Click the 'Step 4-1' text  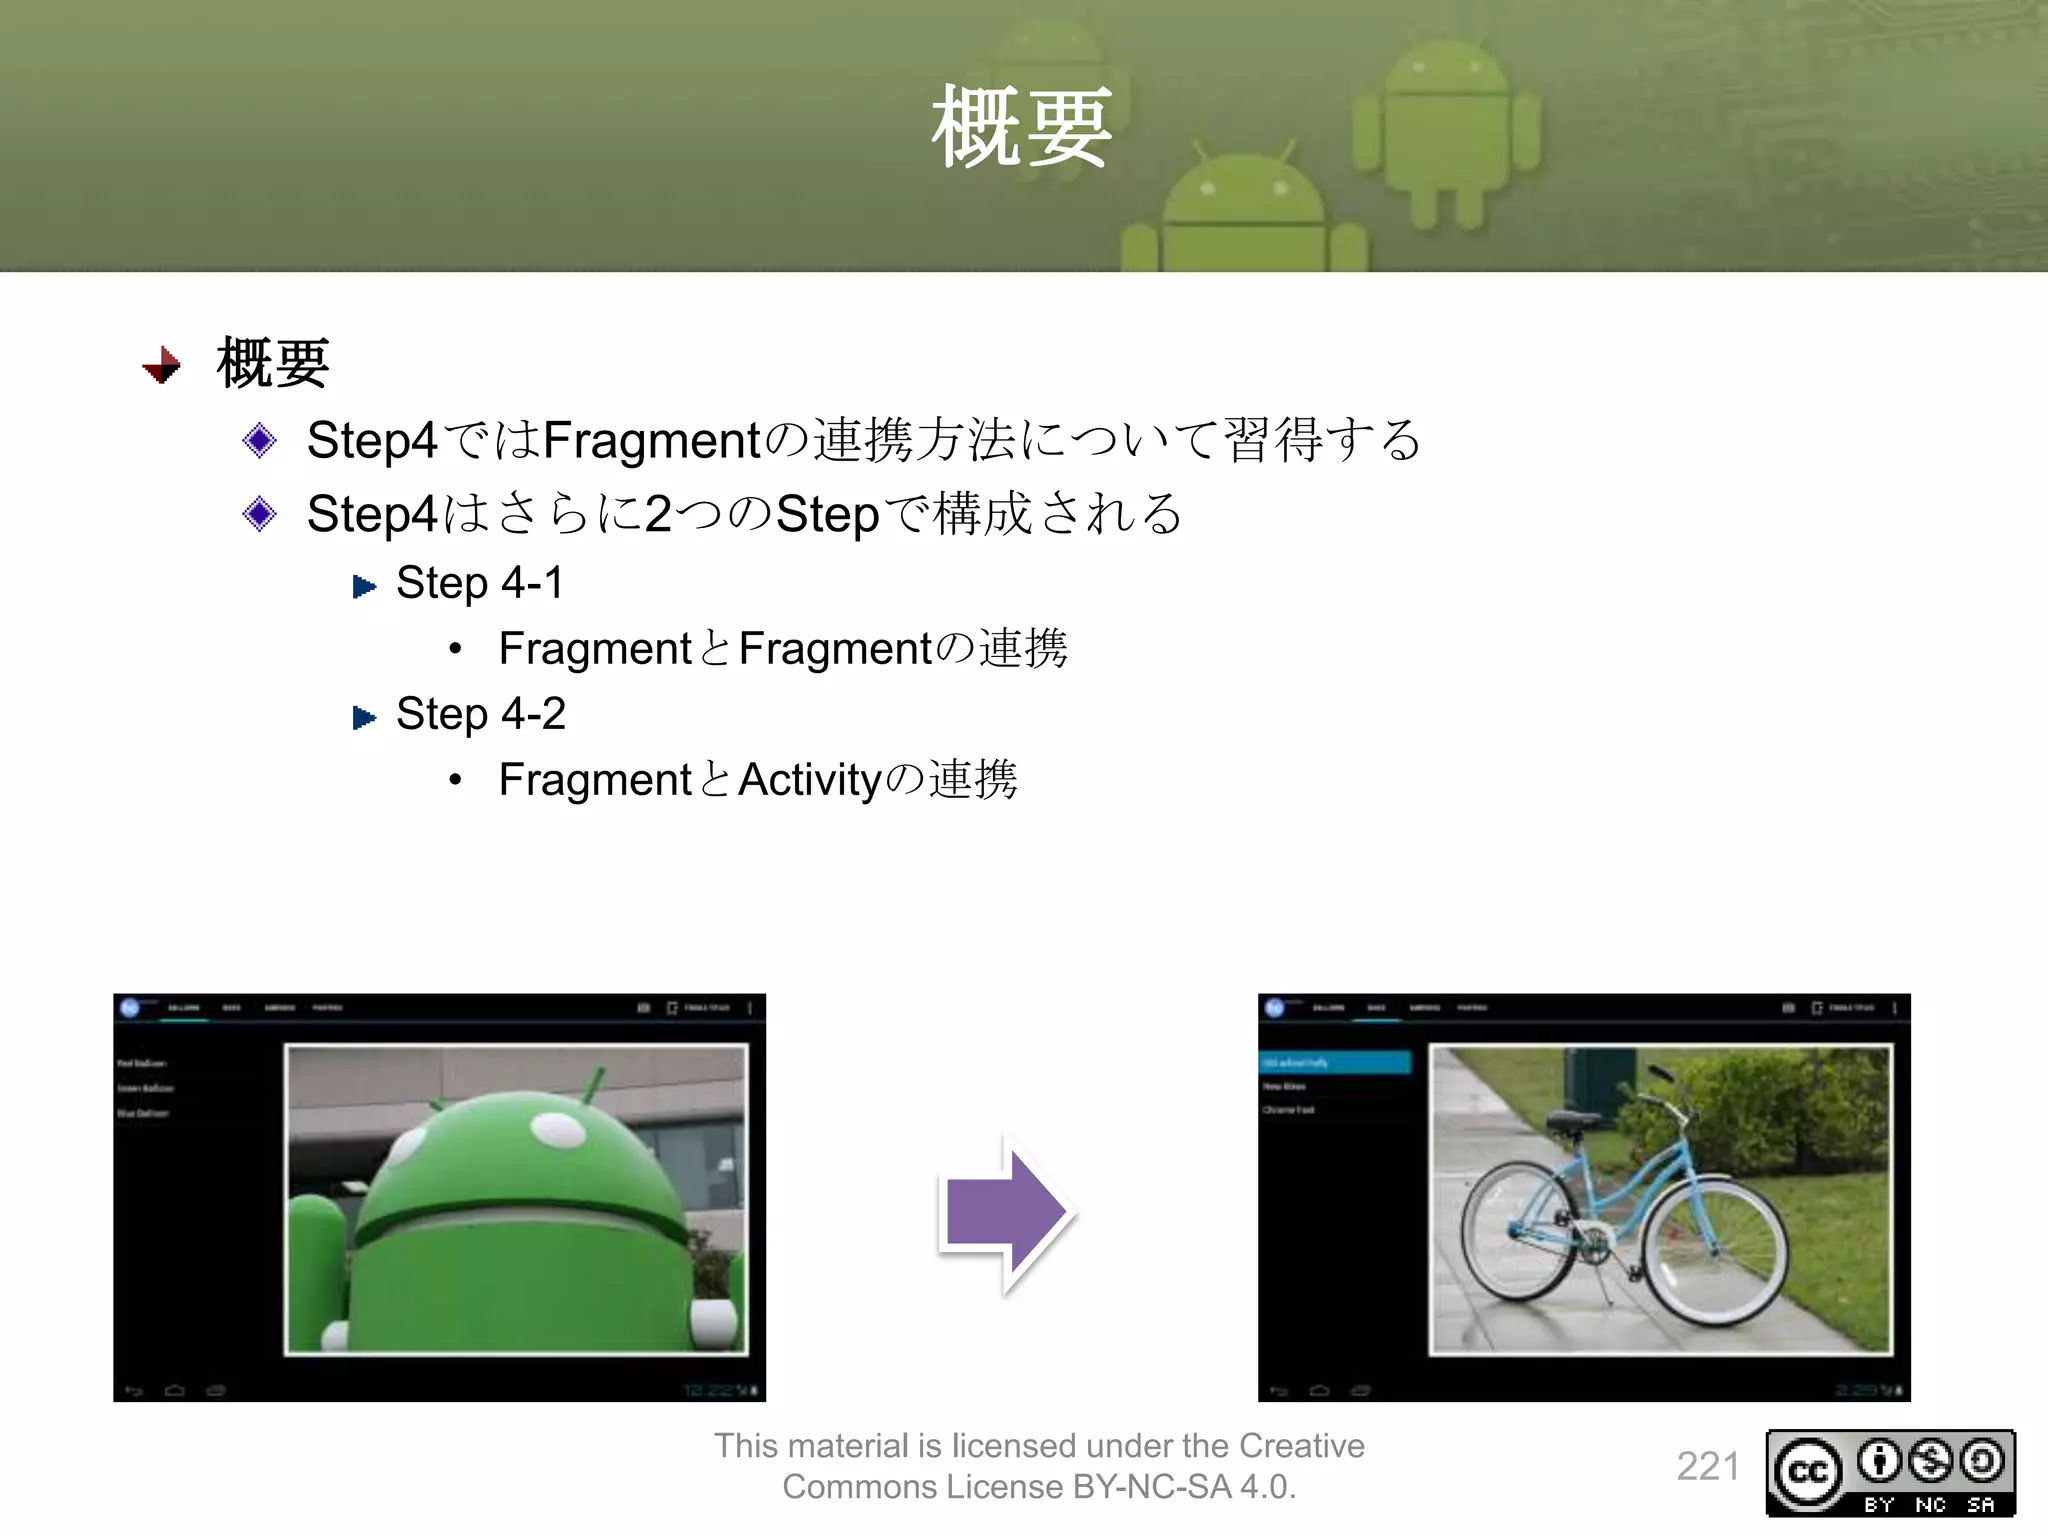pyautogui.click(x=480, y=583)
